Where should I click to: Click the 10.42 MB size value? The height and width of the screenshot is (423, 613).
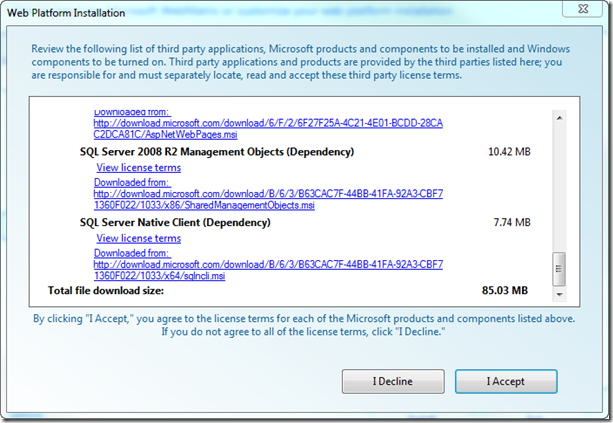pyautogui.click(x=509, y=152)
